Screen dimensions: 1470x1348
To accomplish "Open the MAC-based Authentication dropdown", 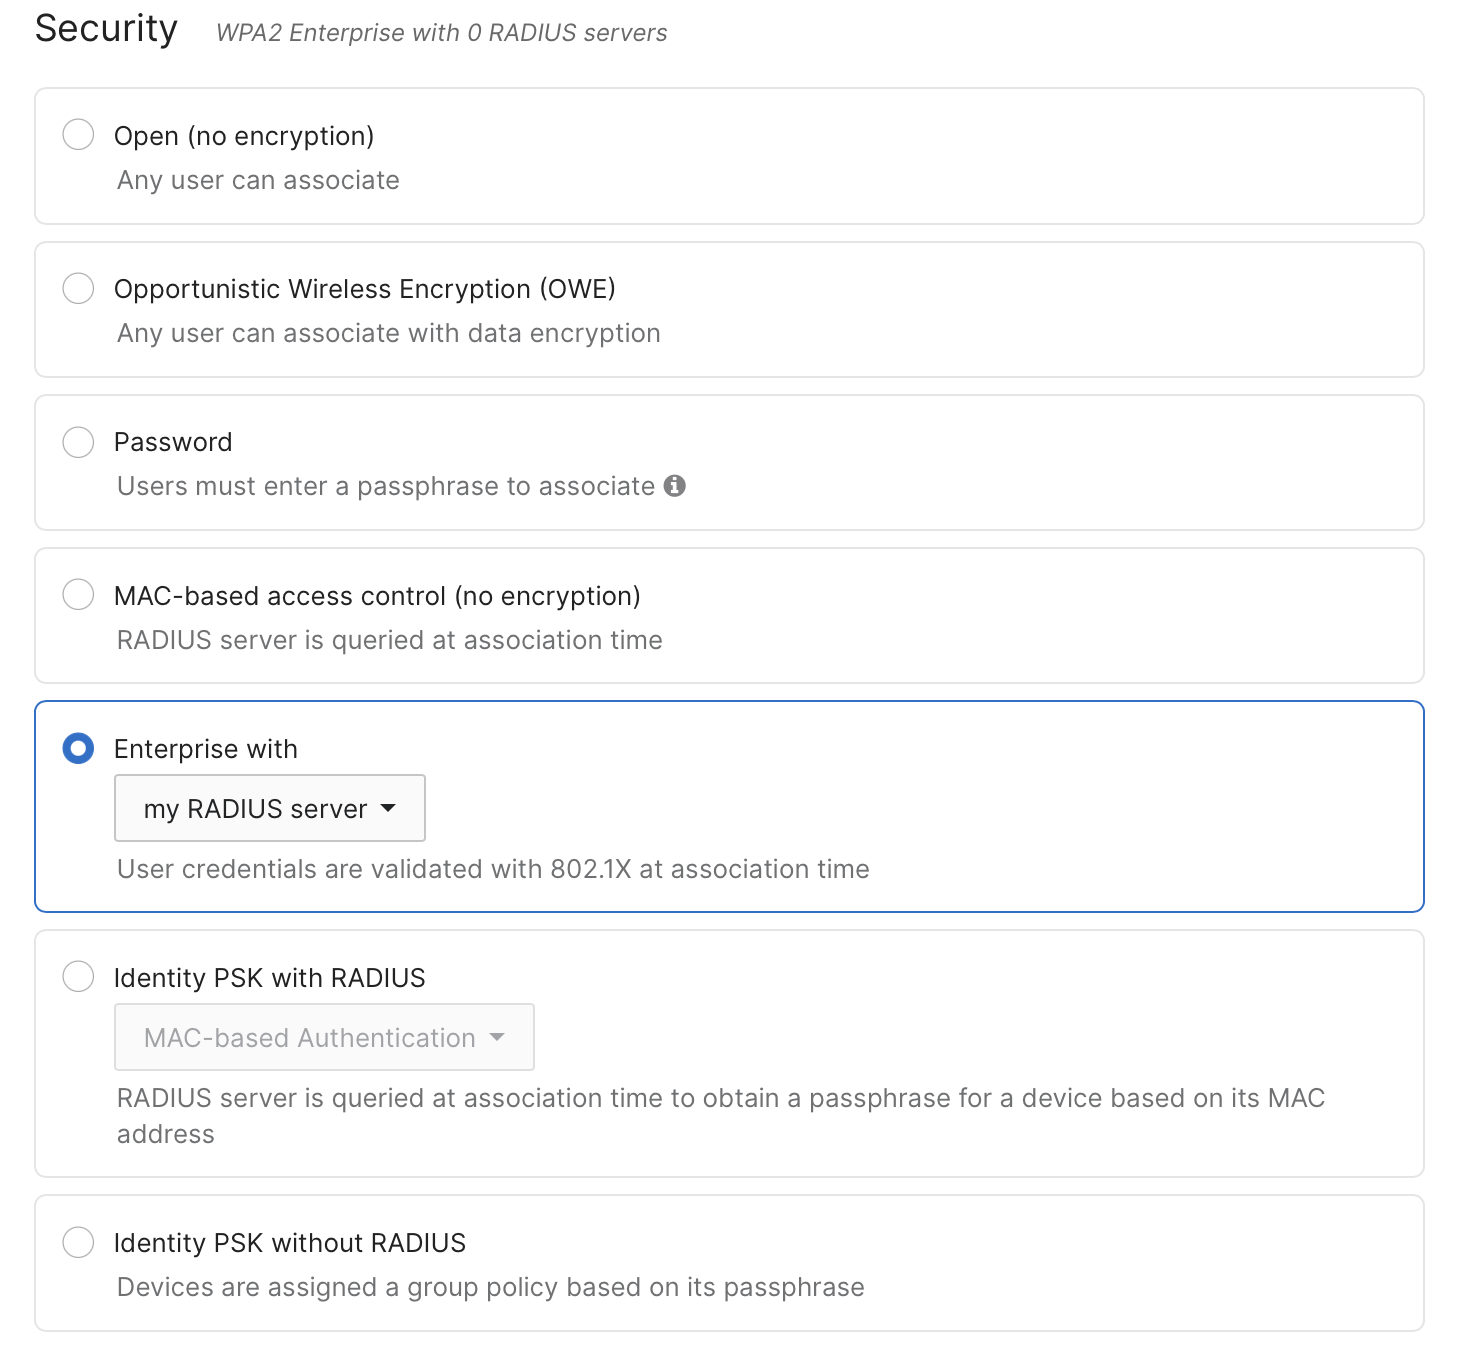I will (324, 1037).
